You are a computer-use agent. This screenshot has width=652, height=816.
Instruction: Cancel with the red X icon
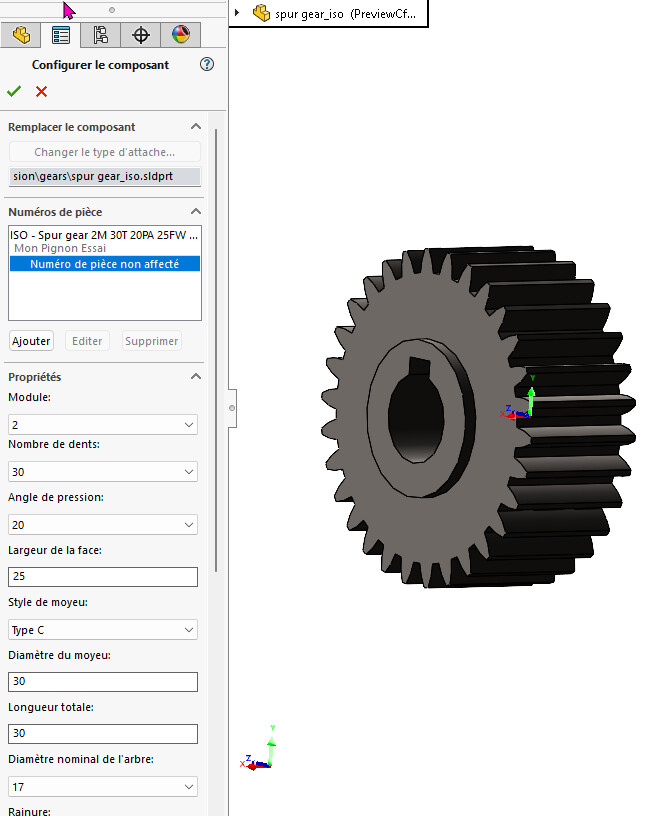pos(41,91)
